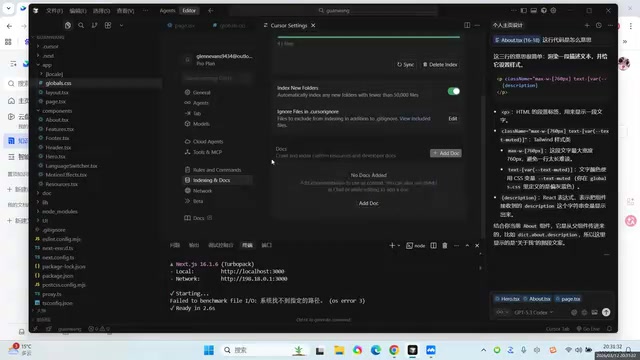Open the 查看 menu

point(125,11)
